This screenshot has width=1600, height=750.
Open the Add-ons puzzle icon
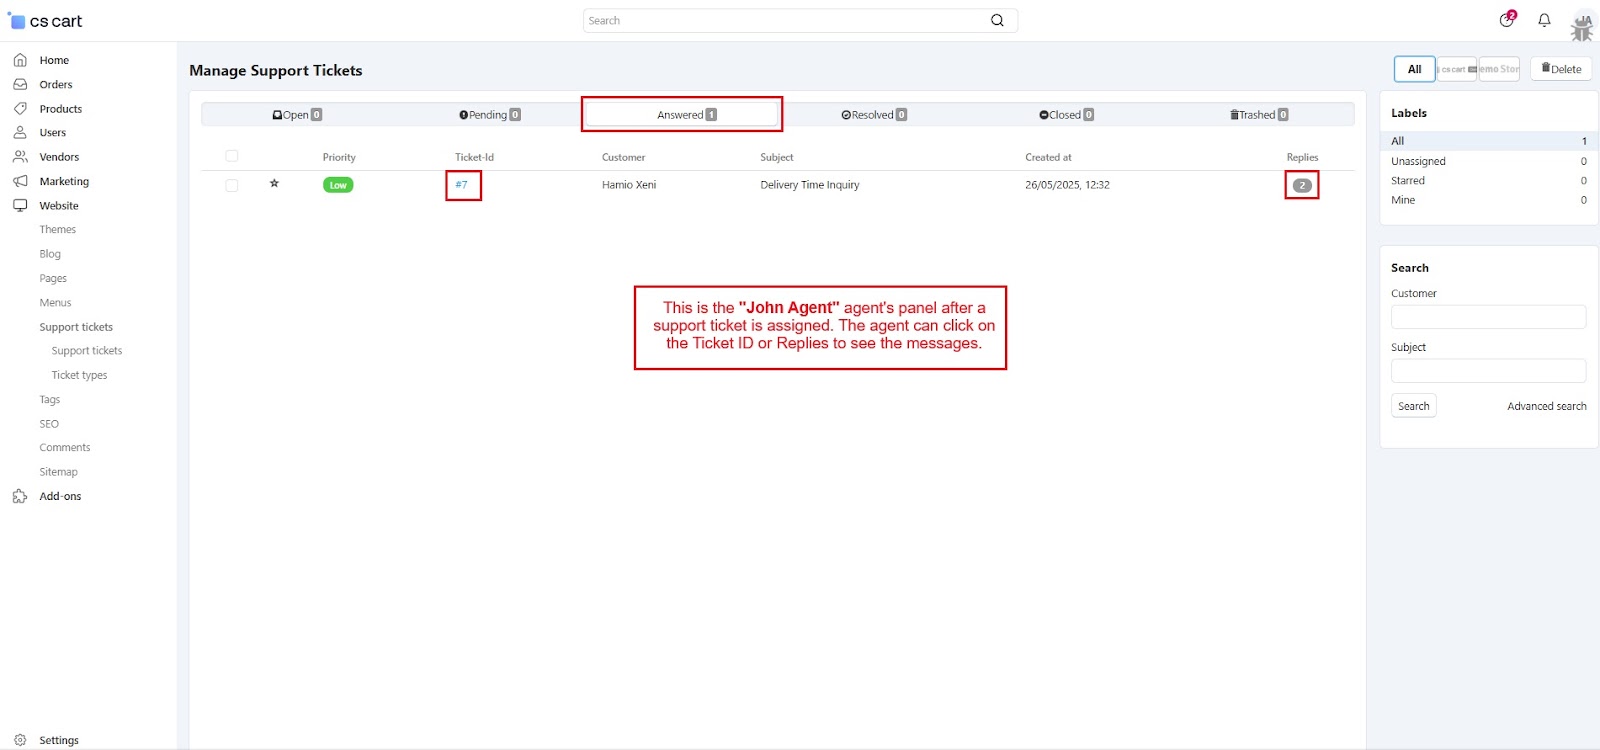click(x=20, y=496)
